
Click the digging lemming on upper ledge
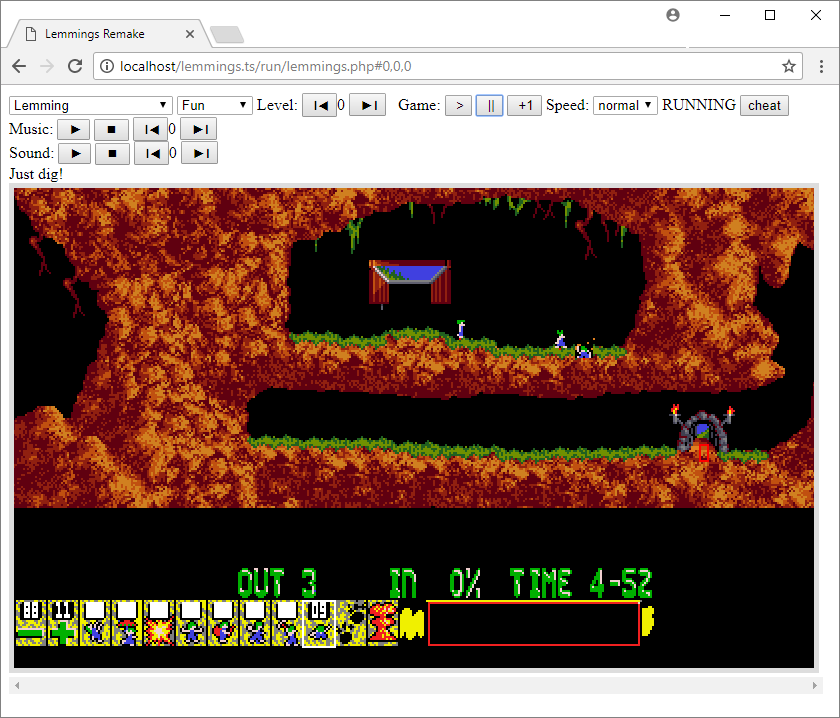pos(583,351)
